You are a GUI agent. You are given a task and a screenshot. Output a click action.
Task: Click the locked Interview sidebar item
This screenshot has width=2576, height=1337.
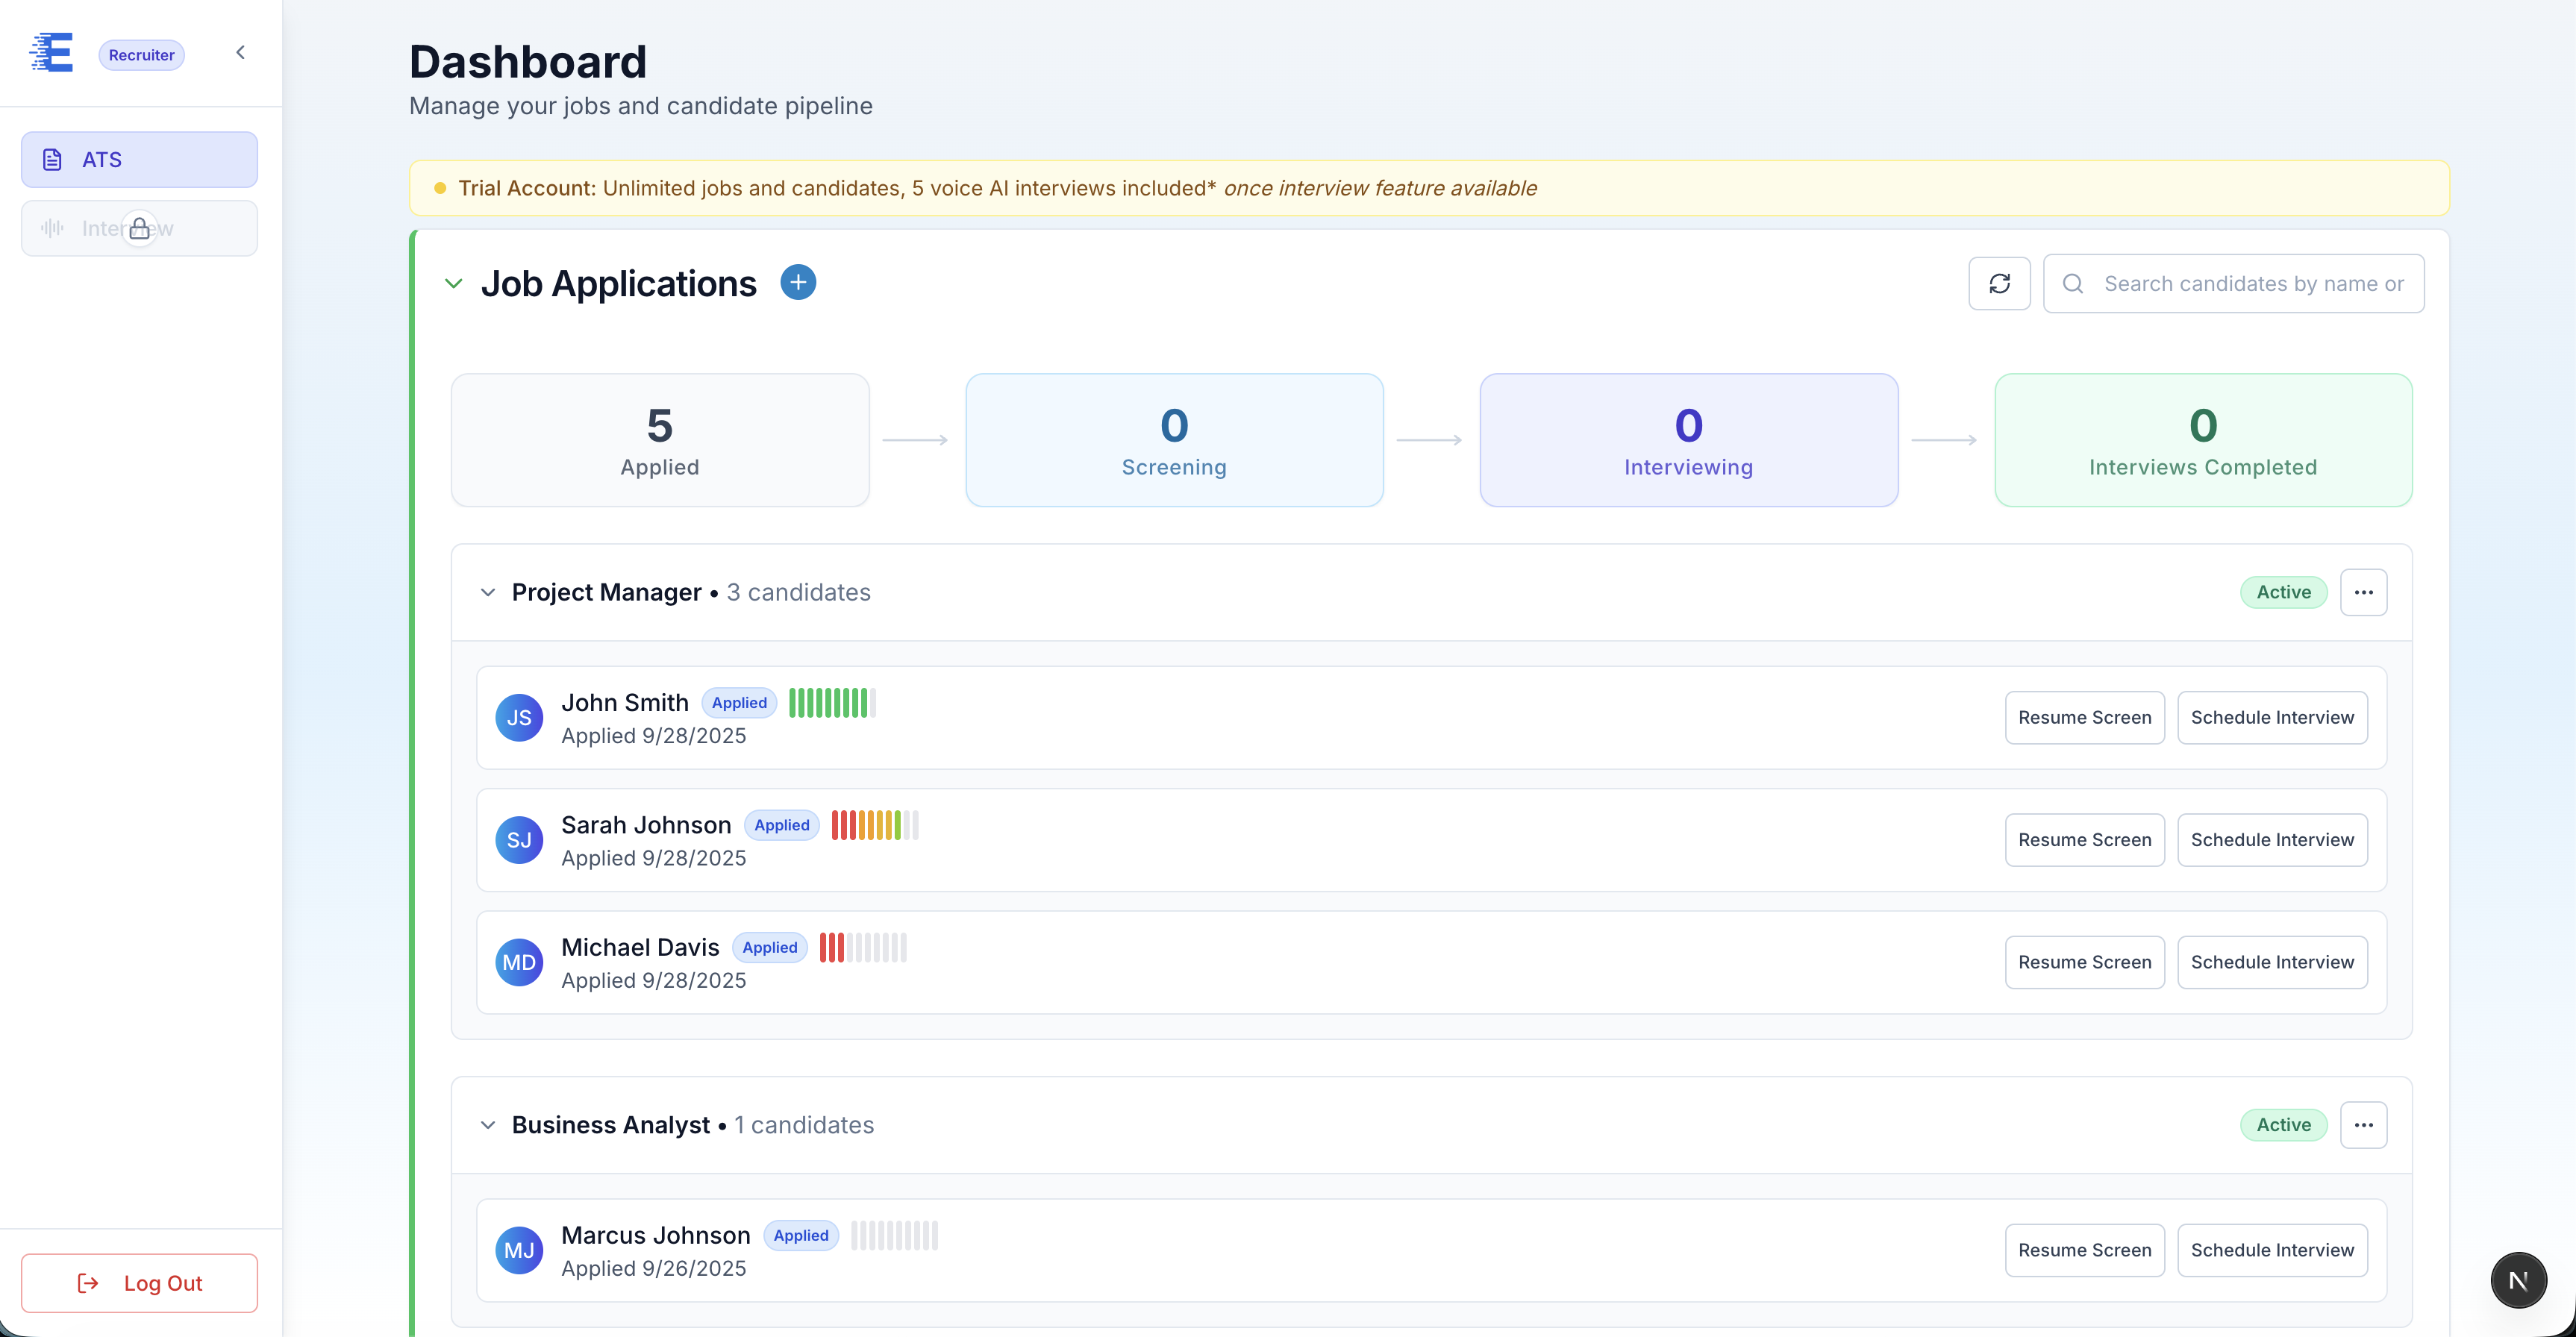point(139,229)
